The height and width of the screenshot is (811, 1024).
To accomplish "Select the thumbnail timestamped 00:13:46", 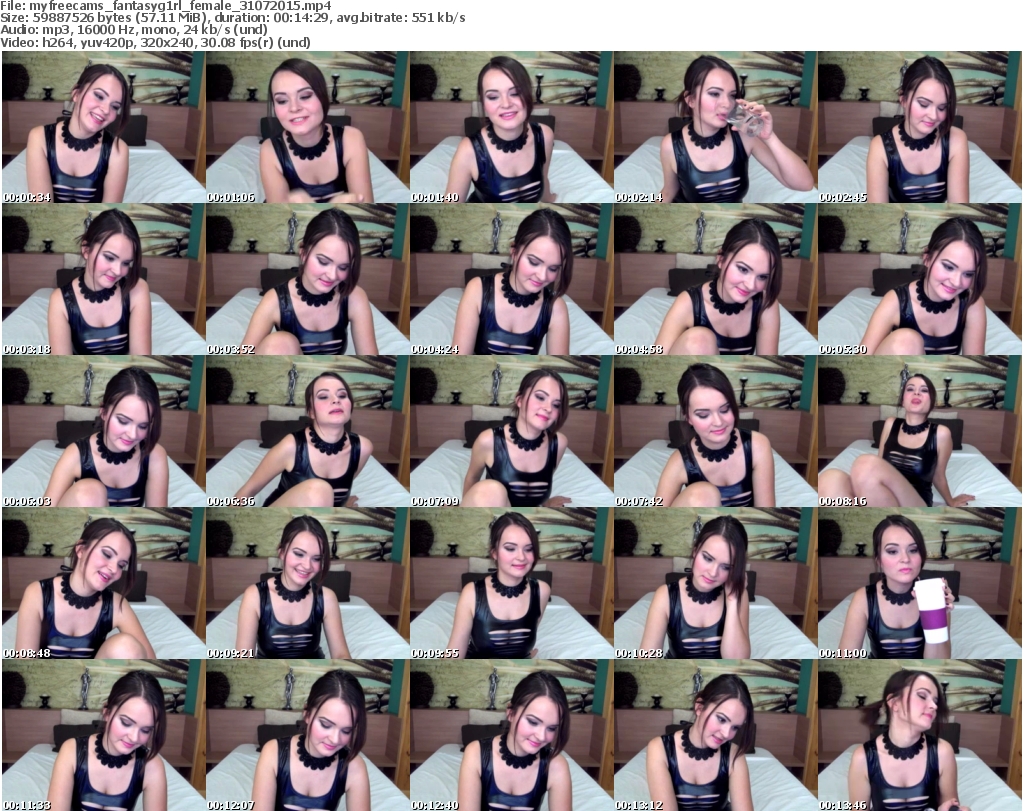I will tap(920, 735).
